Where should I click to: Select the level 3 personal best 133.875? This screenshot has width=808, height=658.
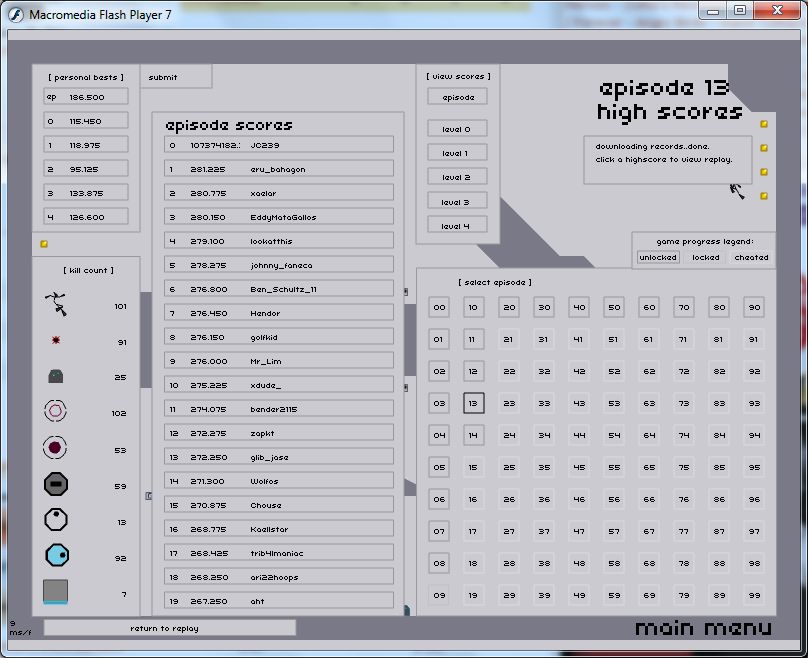86,193
